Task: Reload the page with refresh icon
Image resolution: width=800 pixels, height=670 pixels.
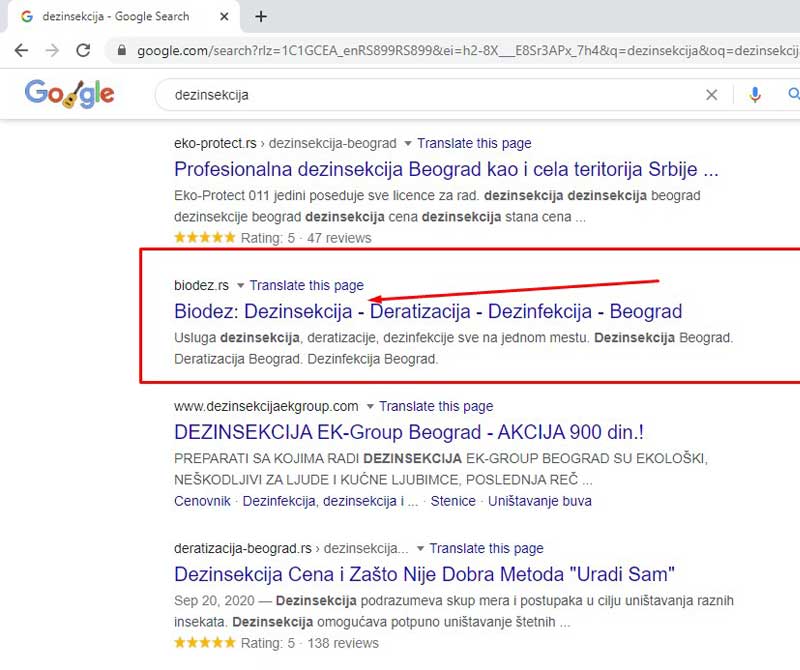Action: pyautogui.click(x=83, y=50)
